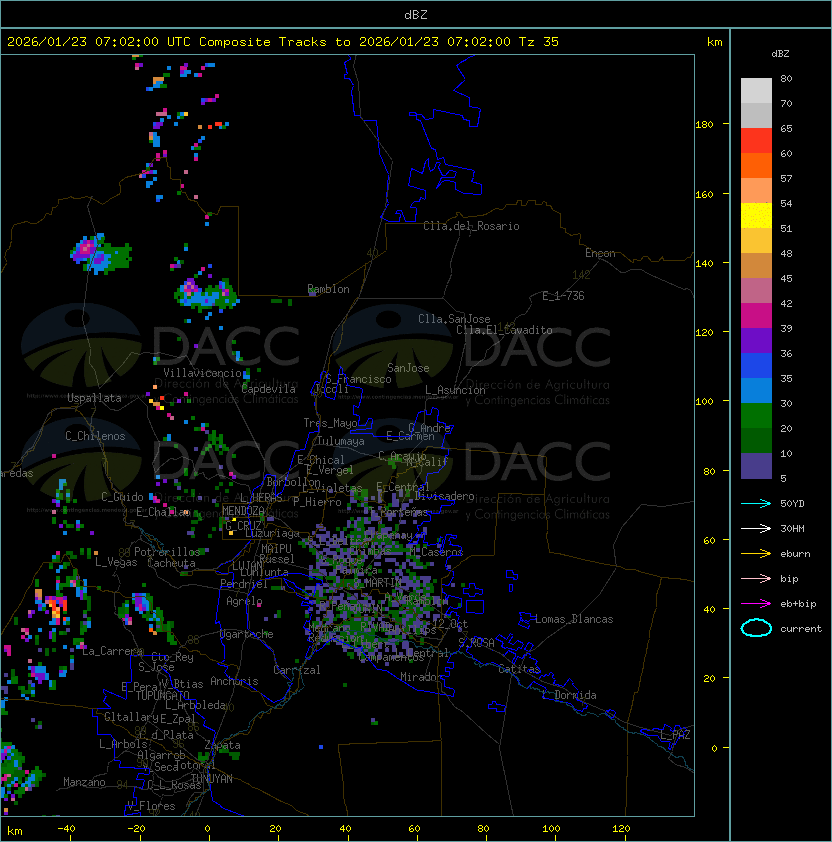Click the Tulumaya label
The width and height of the screenshot is (832, 842).
pos(341,441)
